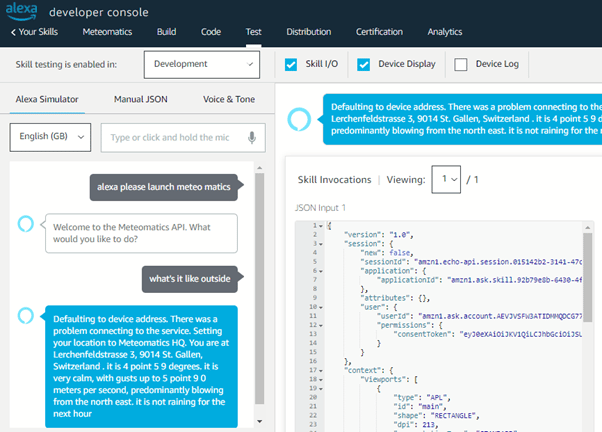This screenshot has height=432, width=602.
Task: Select the Alexa Simulator tab
Action: [x=47, y=99]
